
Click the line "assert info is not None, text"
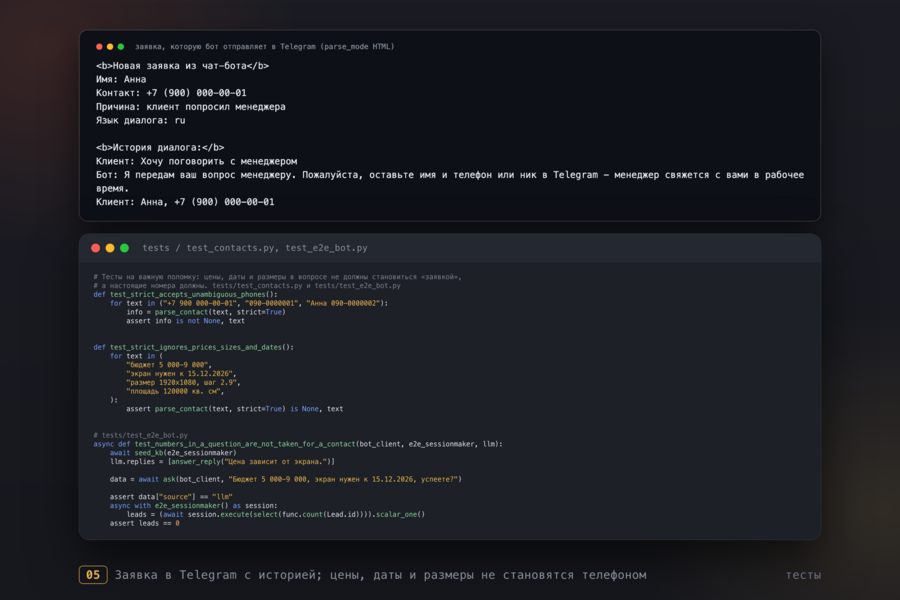[x=185, y=321]
